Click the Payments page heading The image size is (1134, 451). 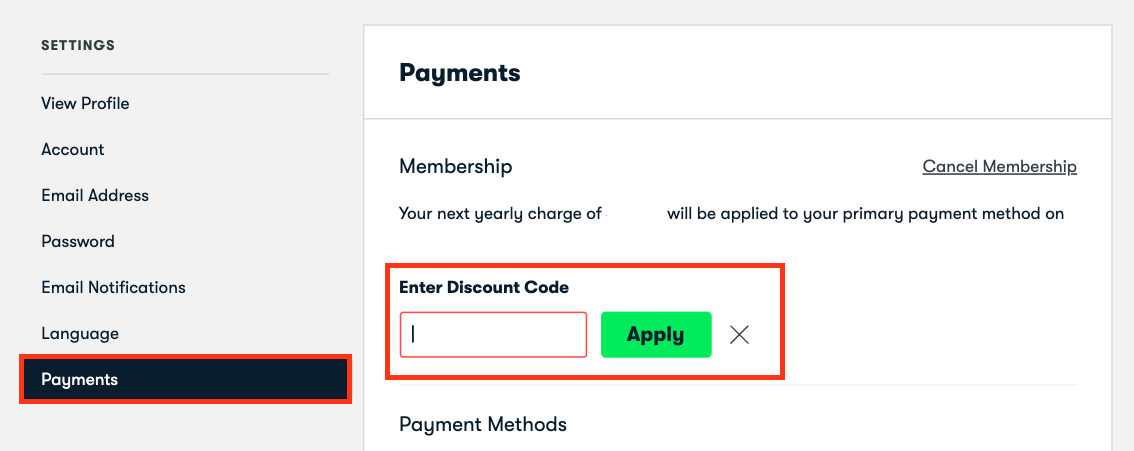point(459,73)
